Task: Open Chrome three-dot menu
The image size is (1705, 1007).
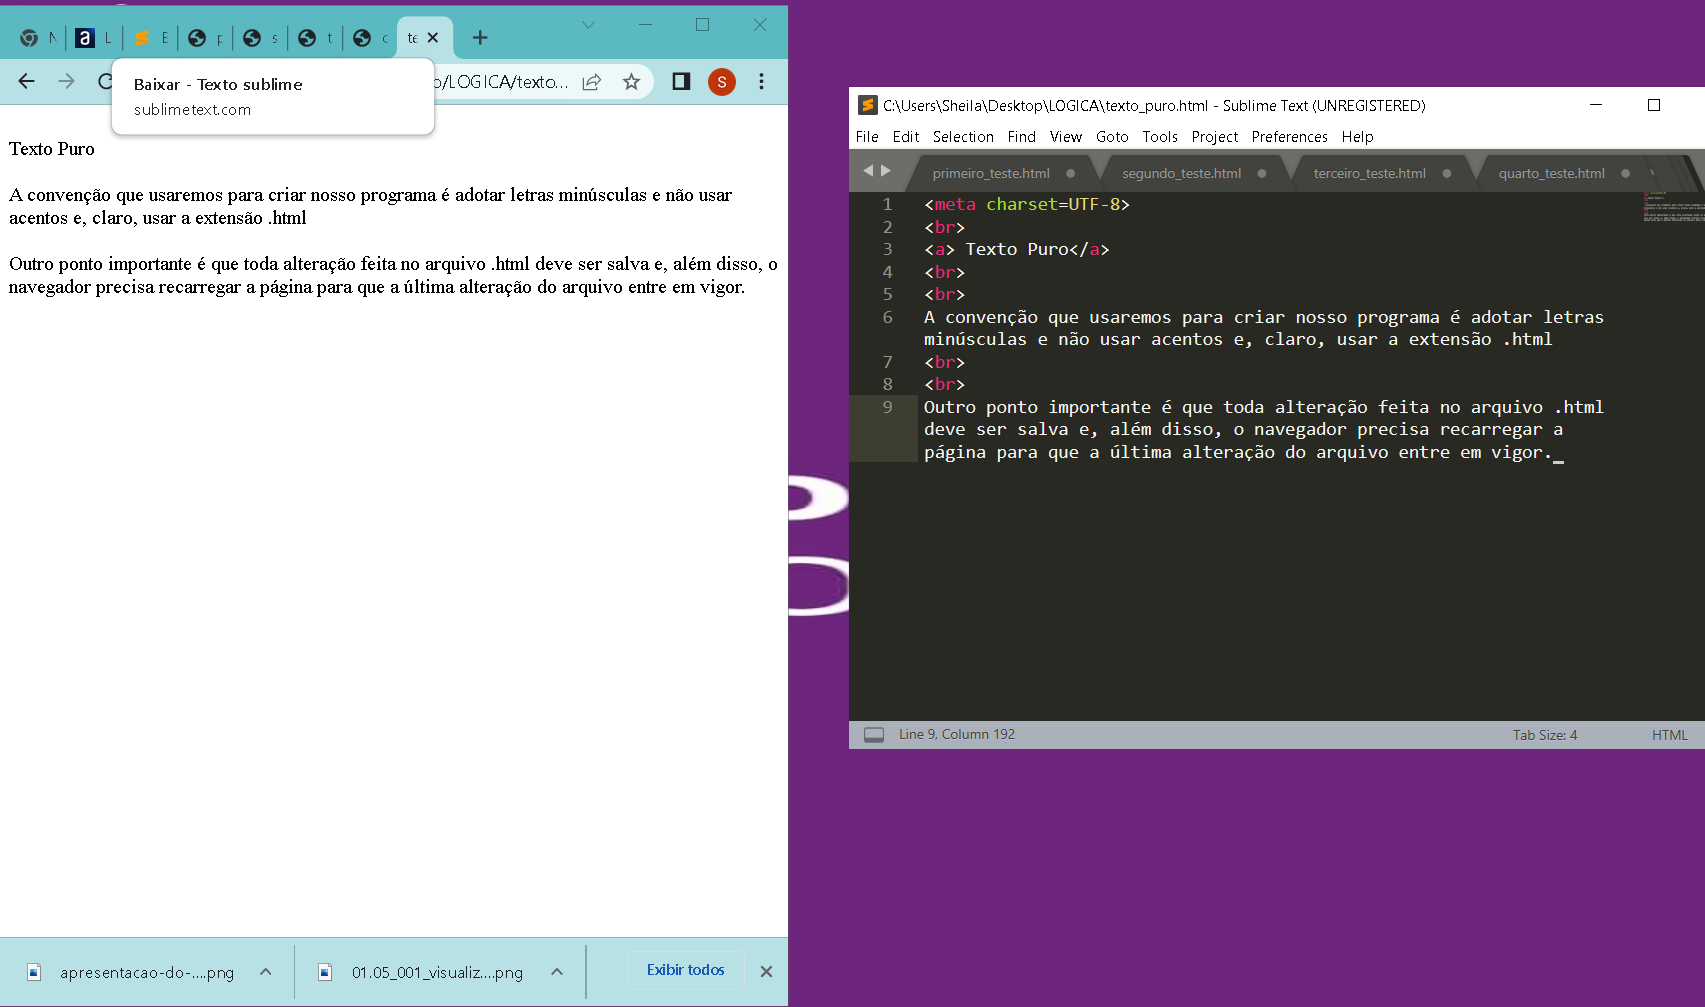Action: (761, 81)
